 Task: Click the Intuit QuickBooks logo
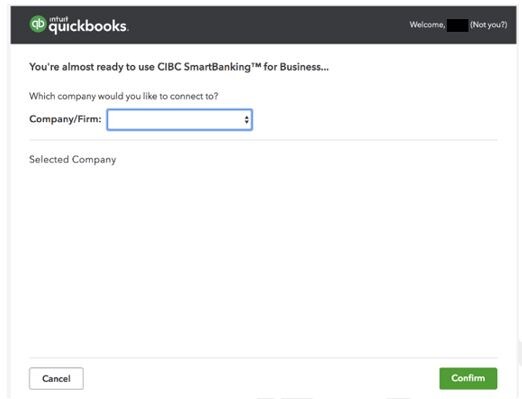click(78, 25)
